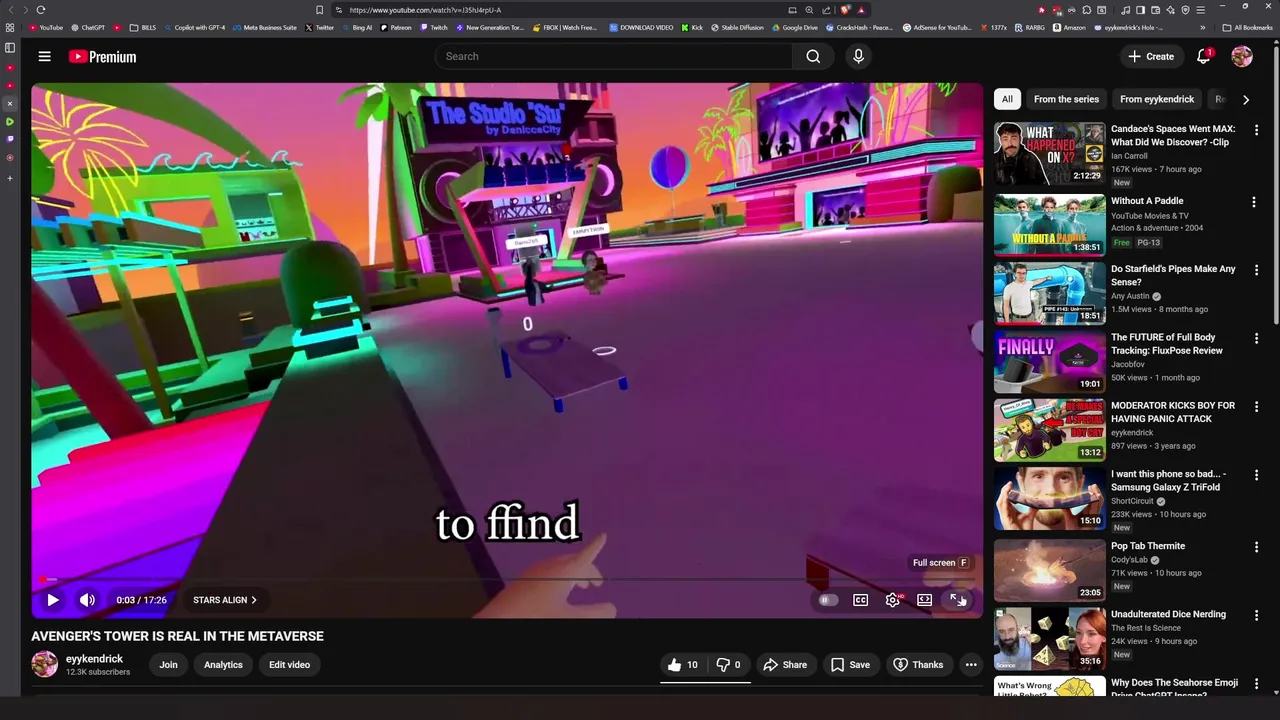
Task: Switch to theater mode
Action: click(x=925, y=600)
